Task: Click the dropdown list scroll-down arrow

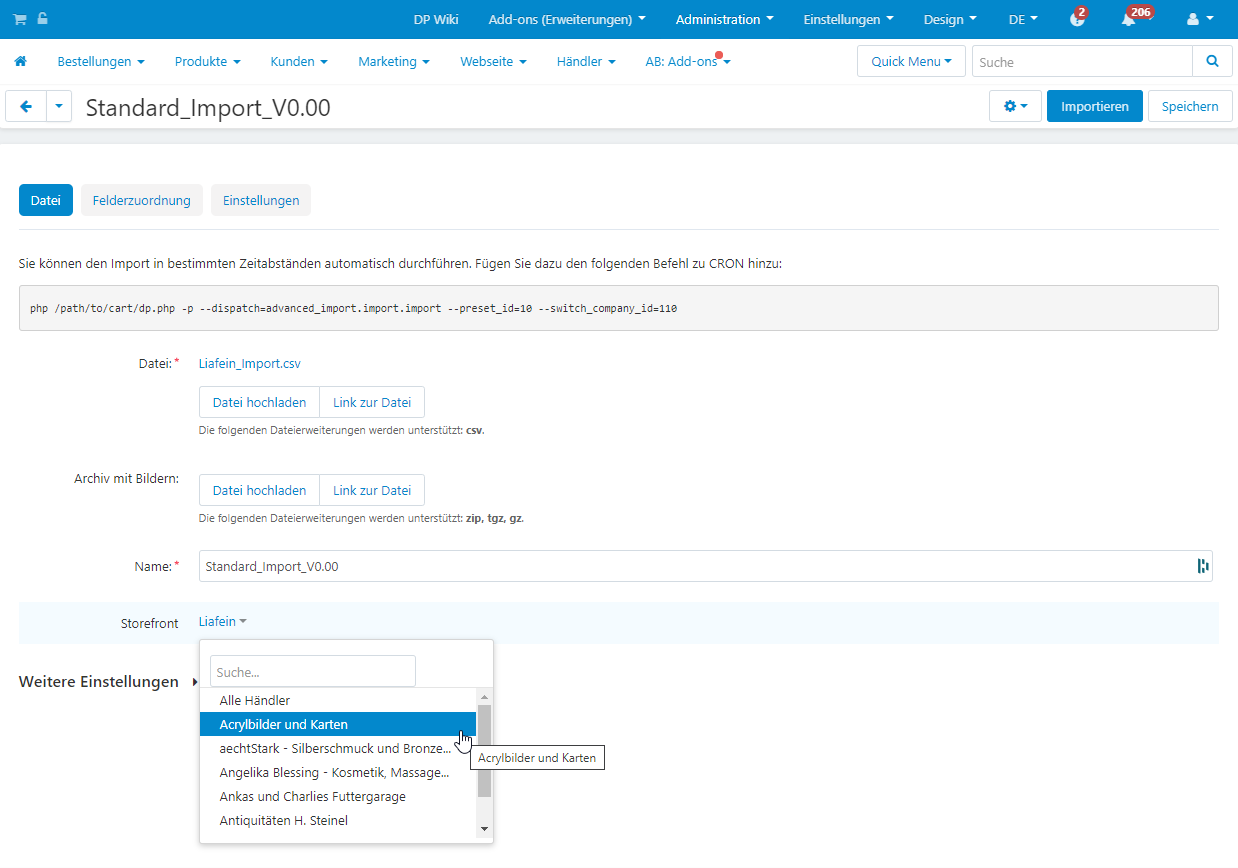Action: 484,829
